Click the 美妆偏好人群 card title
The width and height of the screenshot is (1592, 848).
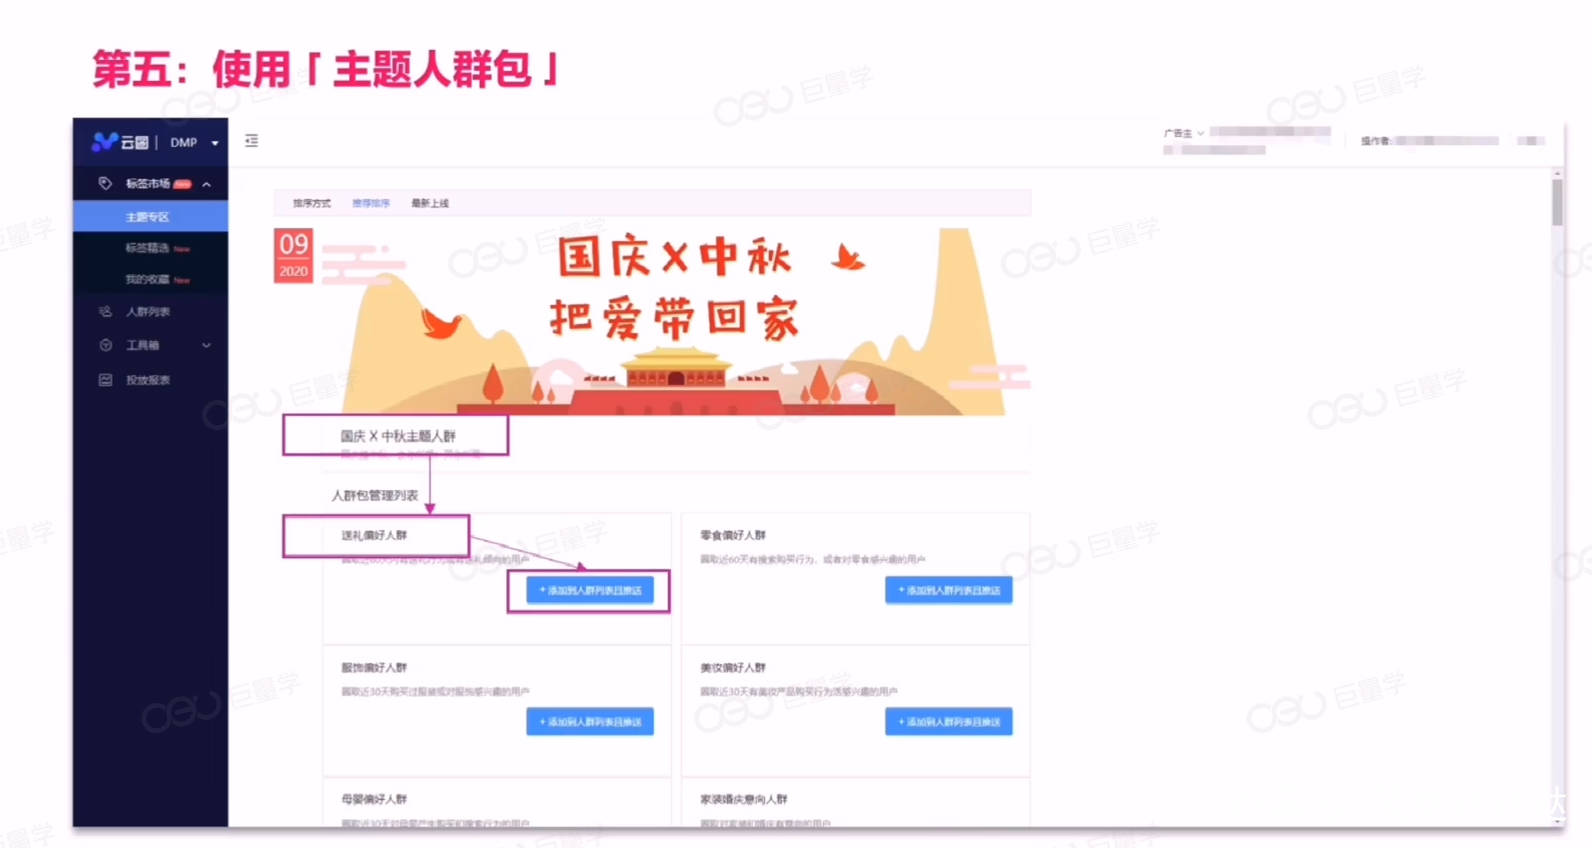coord(733,667)
